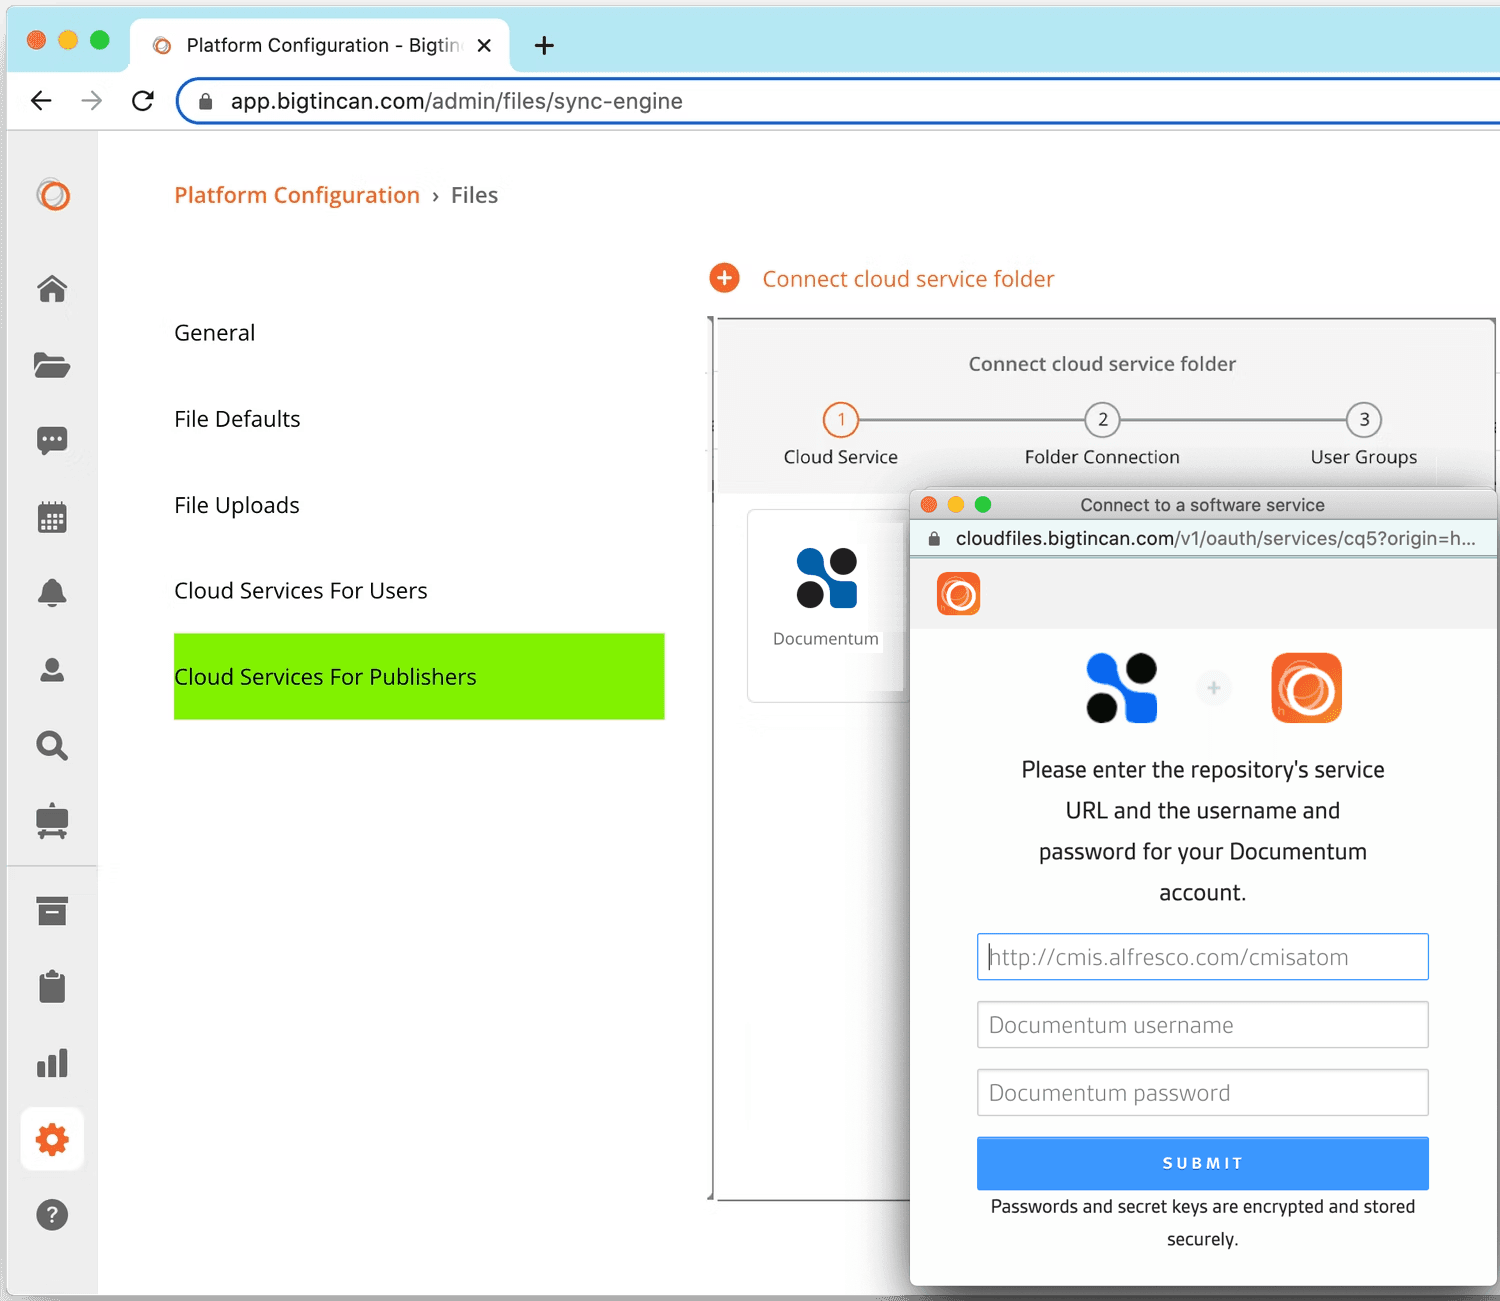1500x1301 pixels.
Task: Reload the page with the refresh icon
Action: tap(143, 100)
